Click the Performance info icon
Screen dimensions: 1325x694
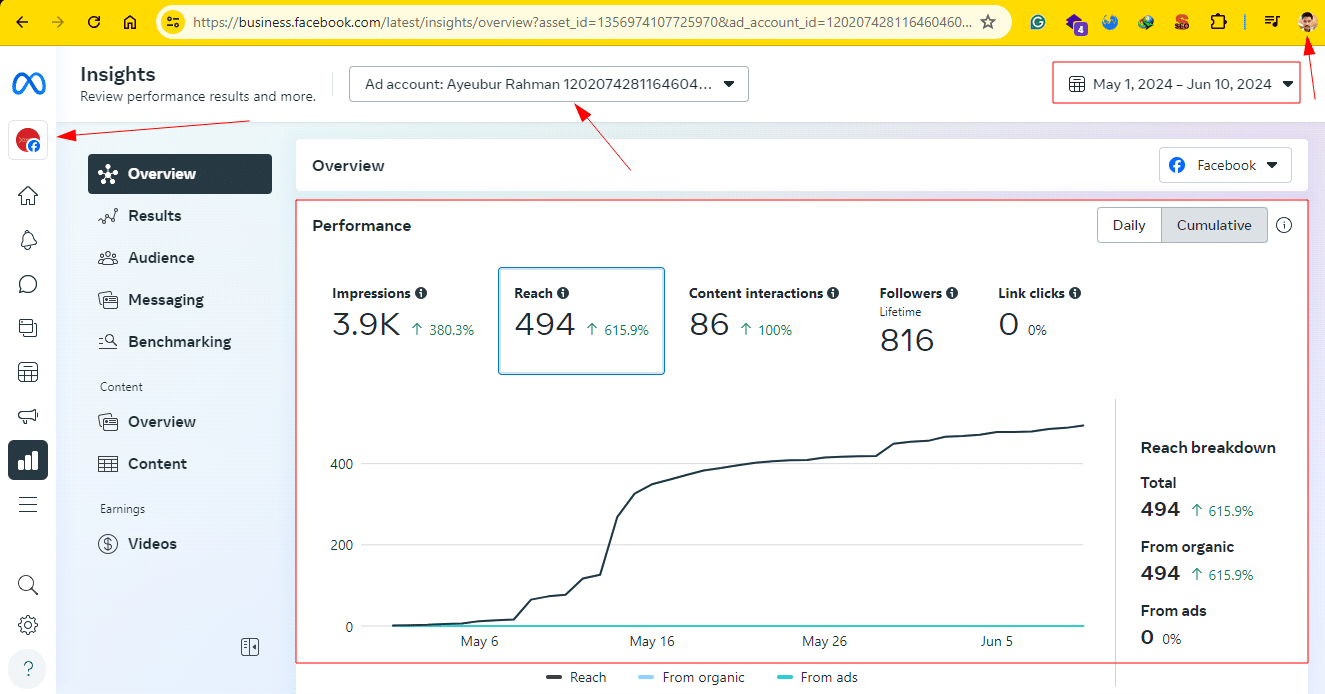[1284, 225]
